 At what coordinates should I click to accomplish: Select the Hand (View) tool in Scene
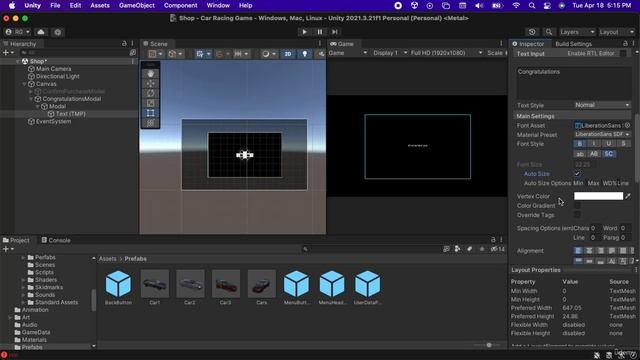click(151, 73)
